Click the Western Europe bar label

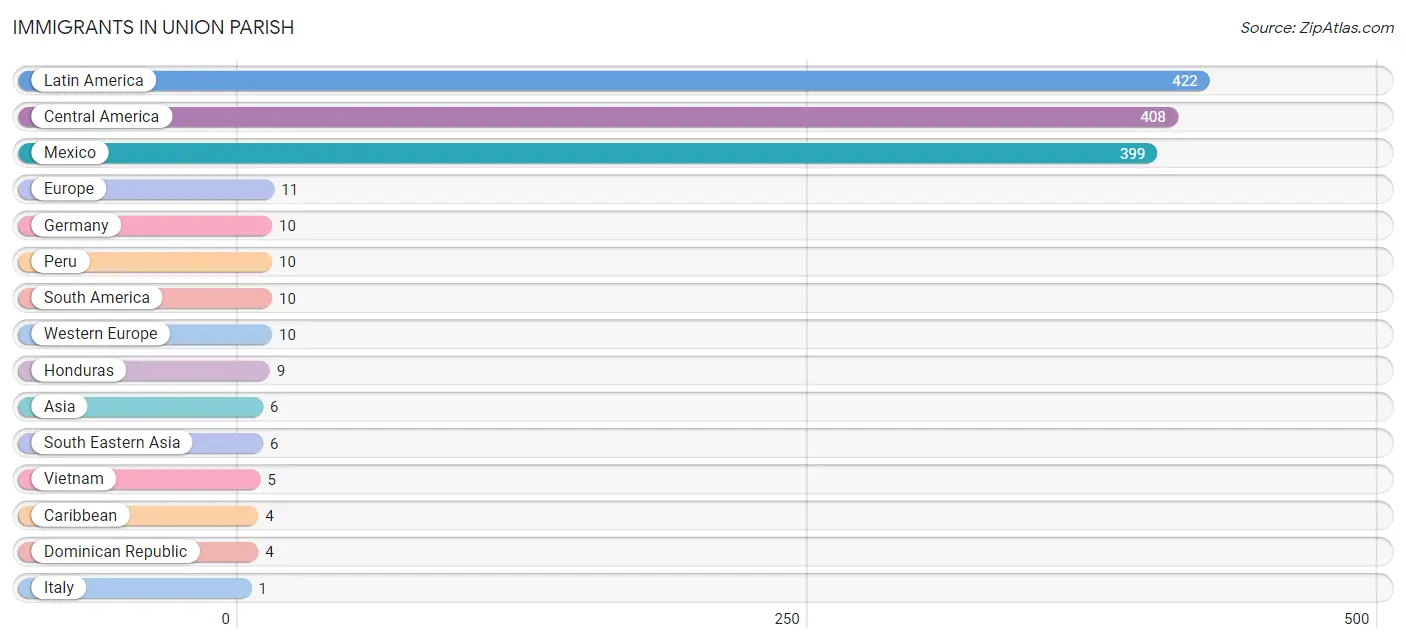(x=101, y=333)
